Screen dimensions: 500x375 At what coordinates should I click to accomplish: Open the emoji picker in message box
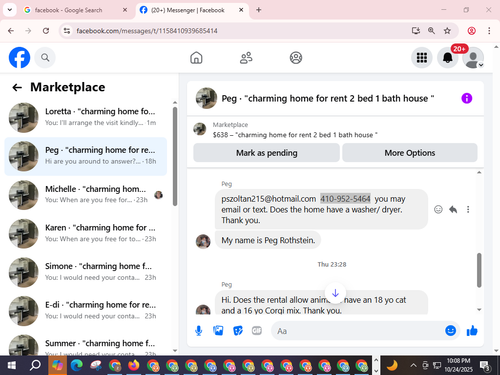coord(450,331)
